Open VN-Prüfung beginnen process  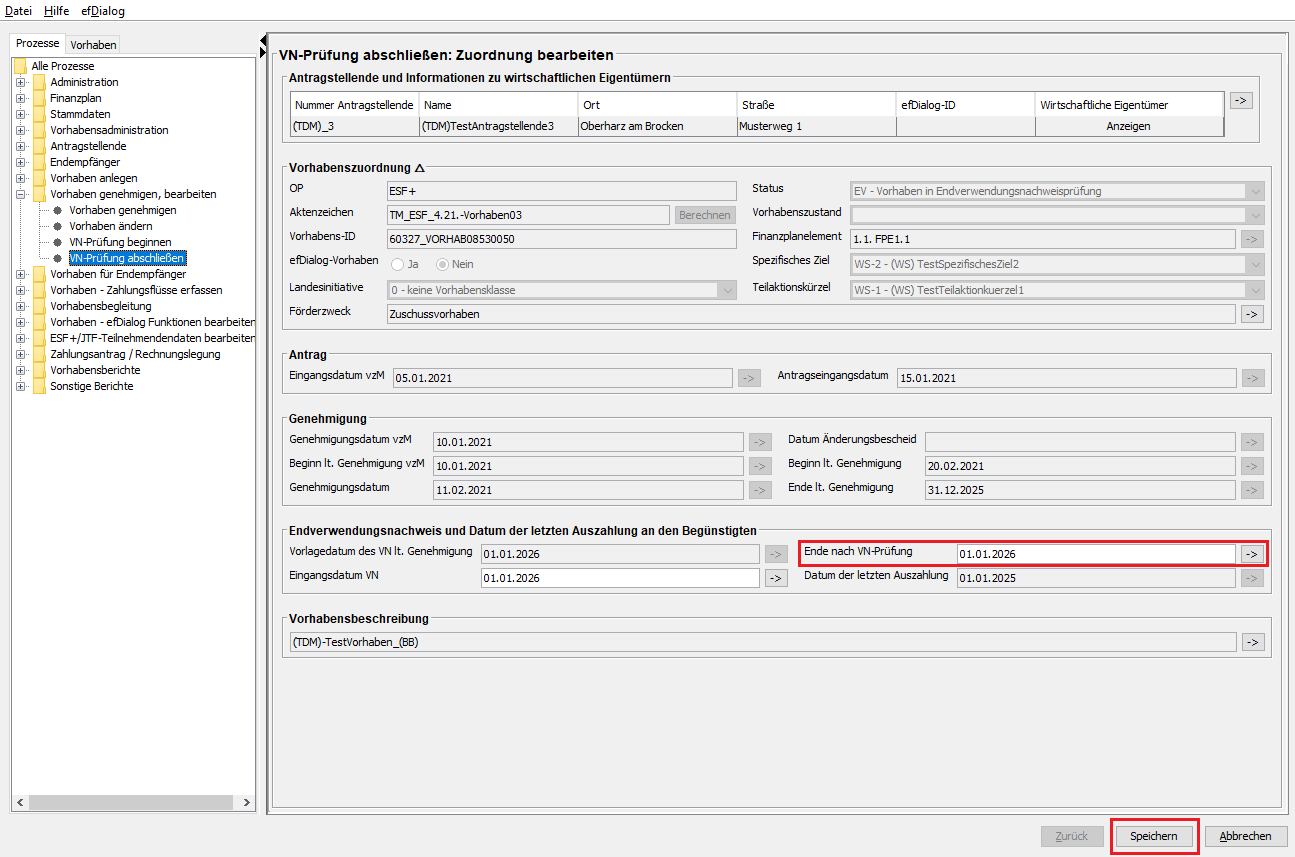120,242
